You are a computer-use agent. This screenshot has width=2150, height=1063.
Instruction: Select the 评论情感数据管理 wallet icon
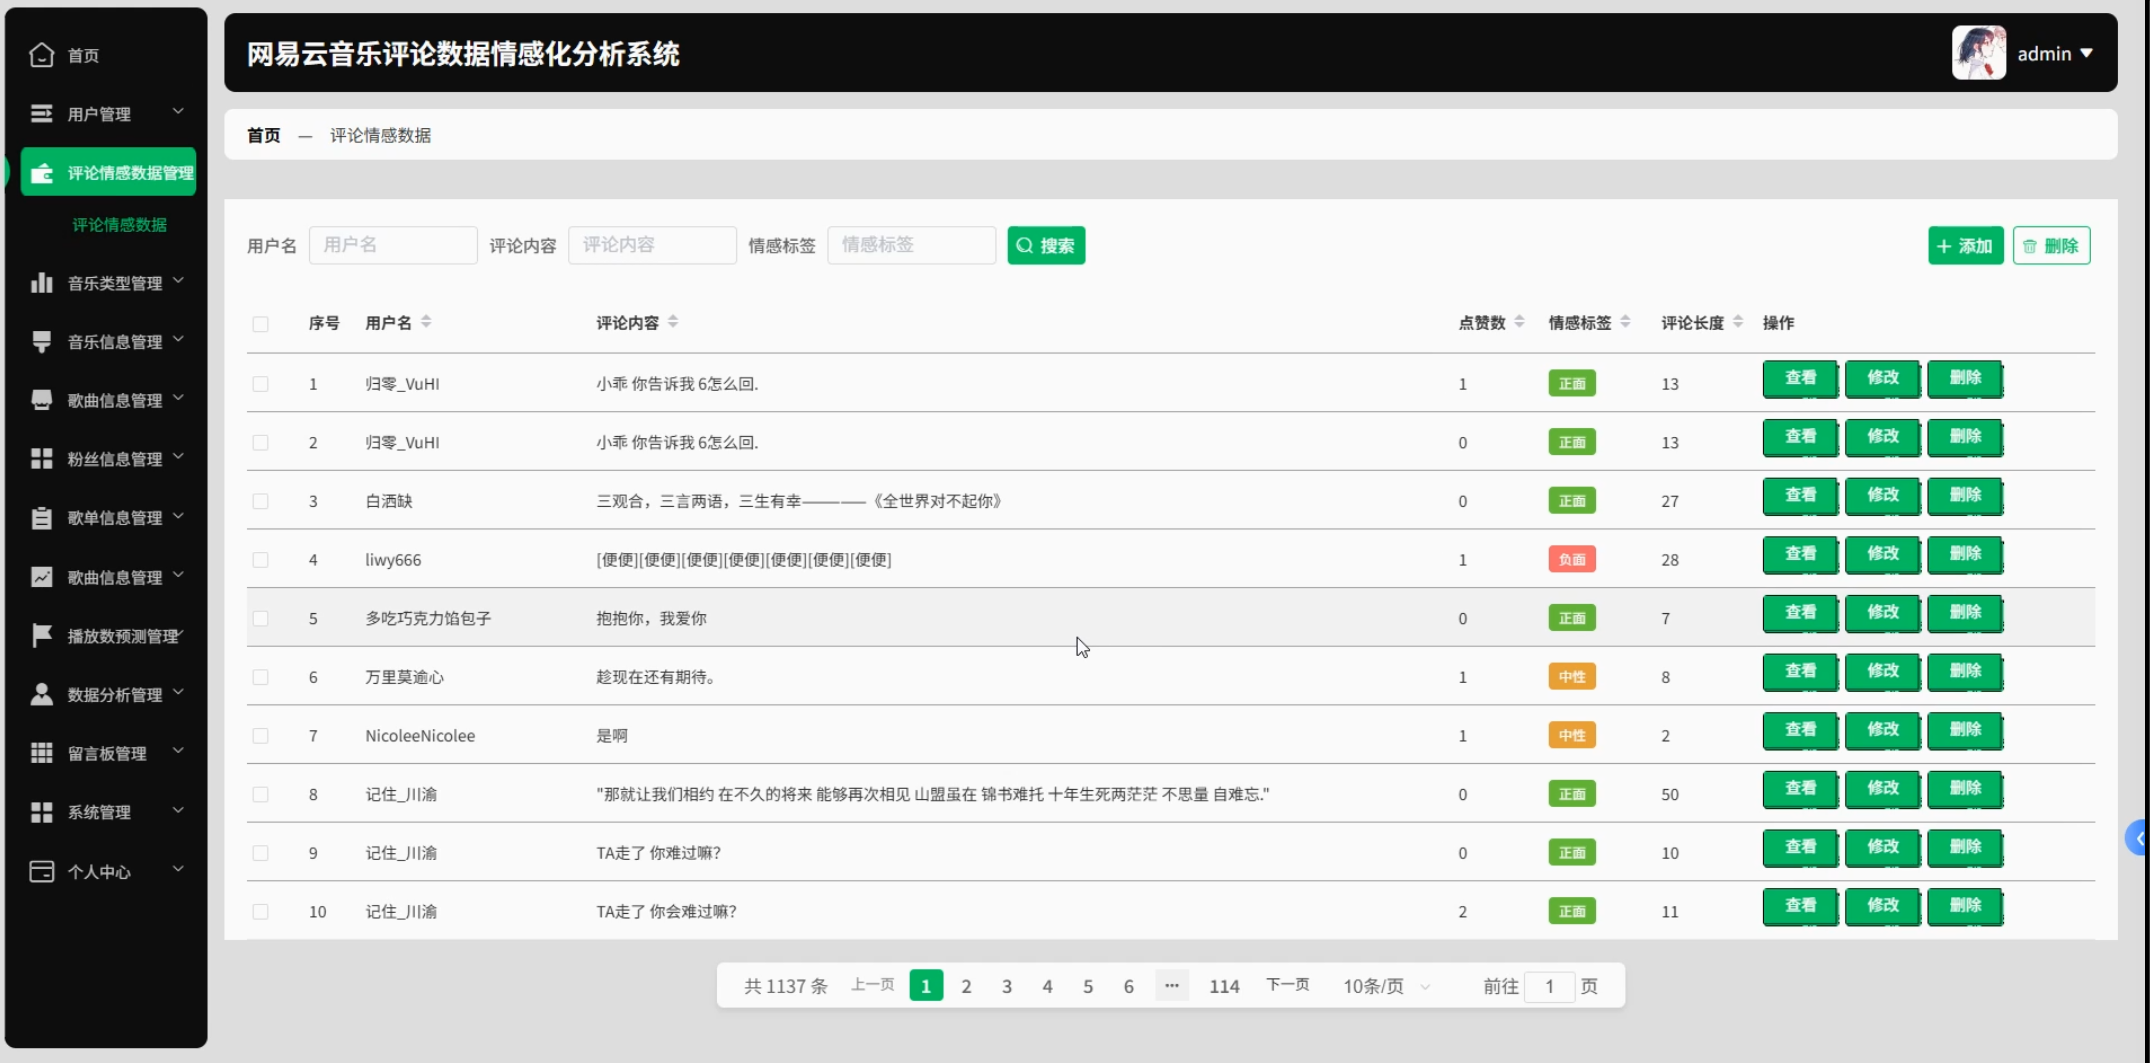[x=41, y=173]
